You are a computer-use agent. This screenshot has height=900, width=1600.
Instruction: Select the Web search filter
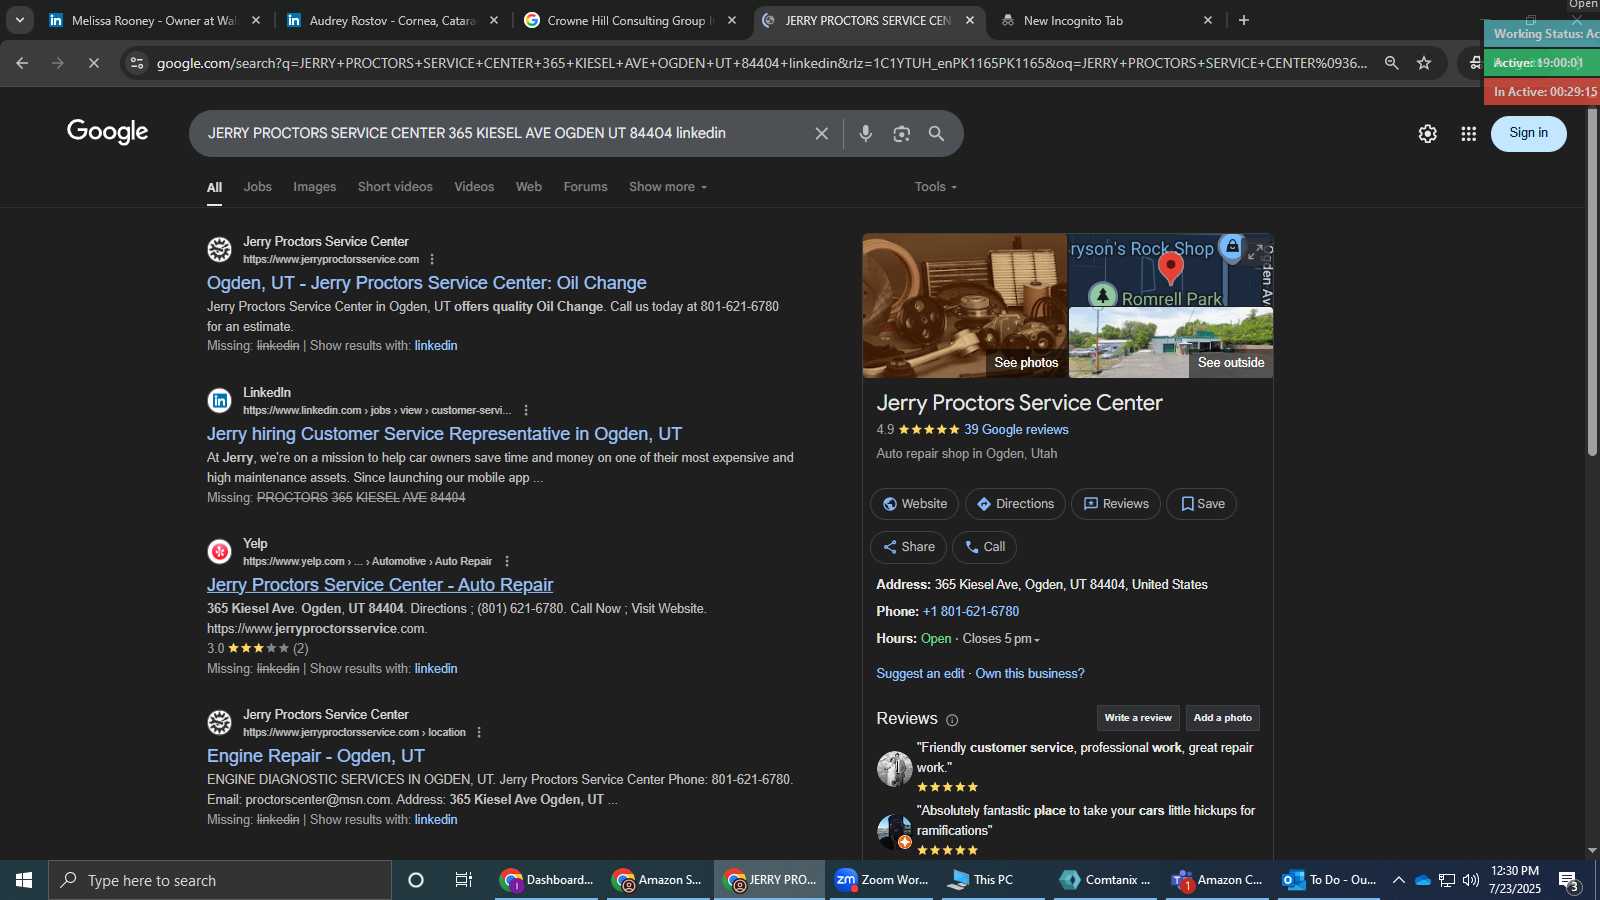click(529, 187)
